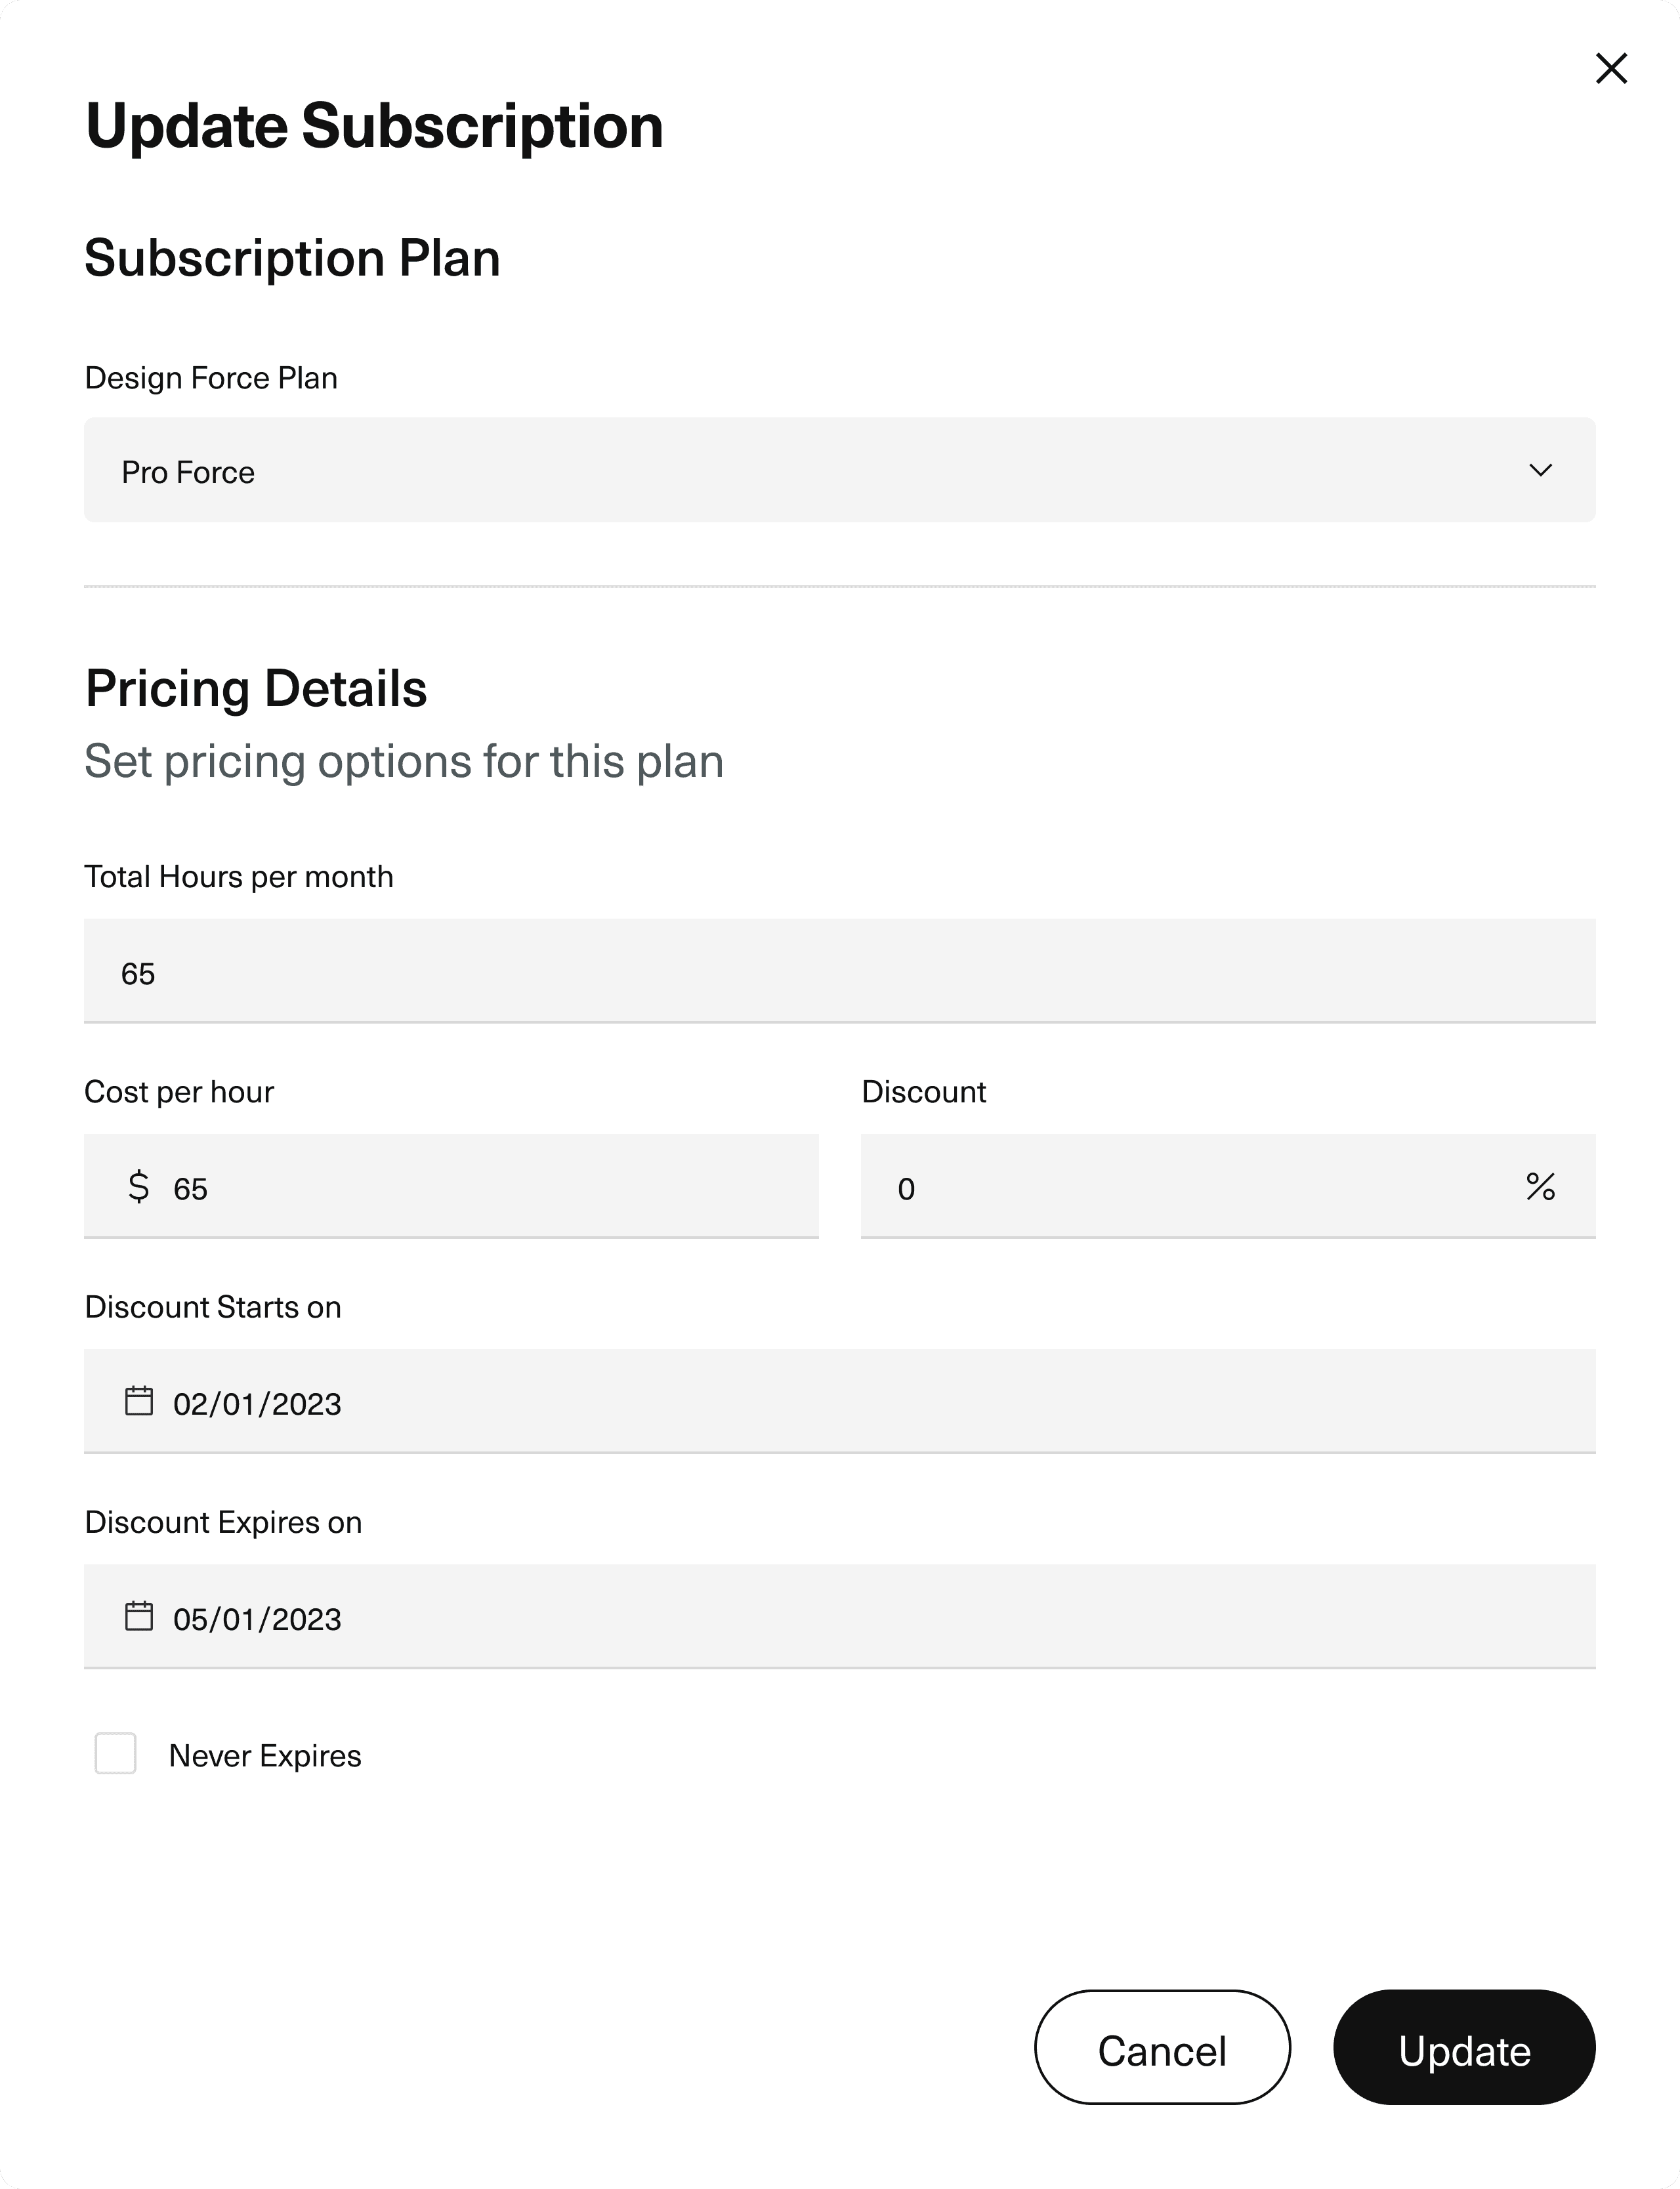Click the Subscription Plan heading

[x=292, y=258]
